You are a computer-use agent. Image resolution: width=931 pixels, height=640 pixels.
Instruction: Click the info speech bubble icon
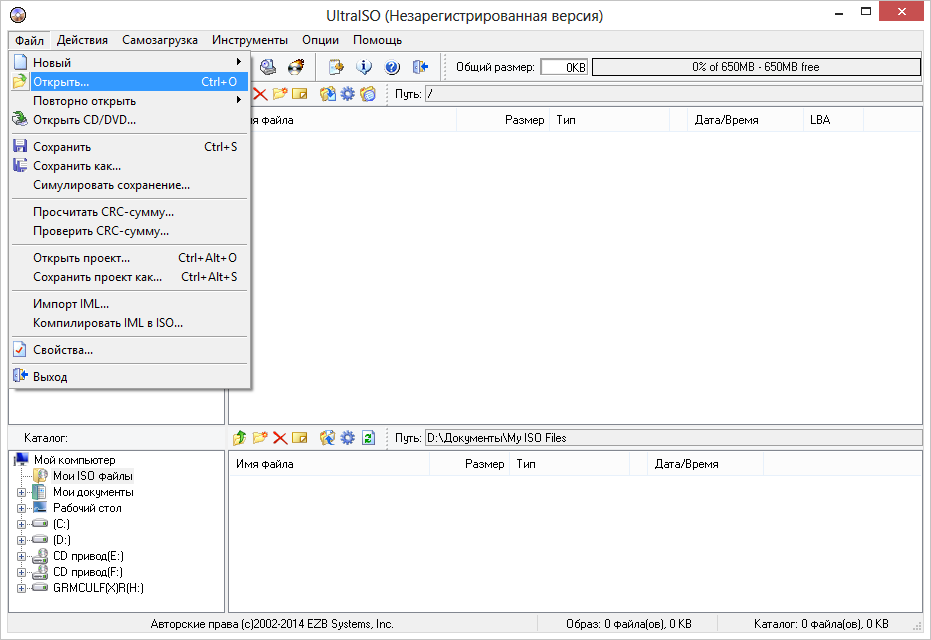(x=364, y=67)
